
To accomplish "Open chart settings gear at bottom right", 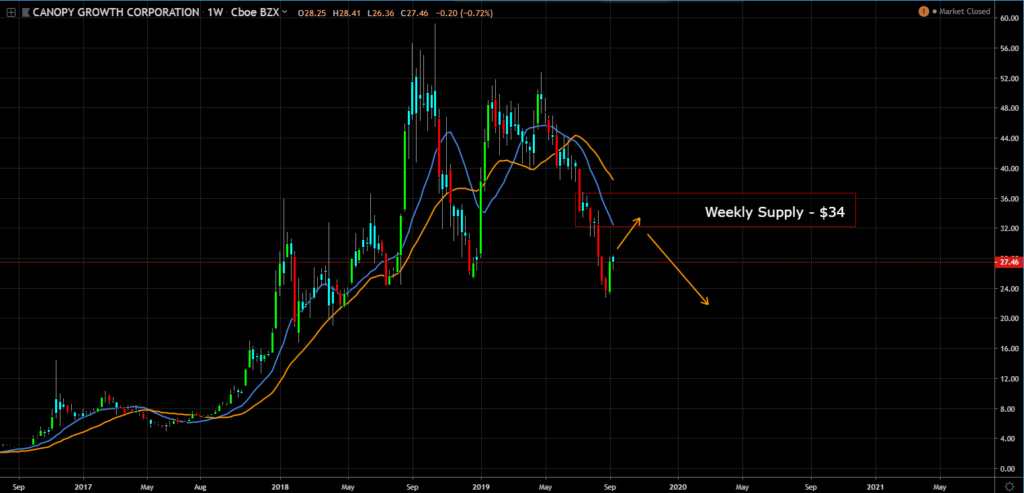I will pyautogui.click(x=1008, y=486).
